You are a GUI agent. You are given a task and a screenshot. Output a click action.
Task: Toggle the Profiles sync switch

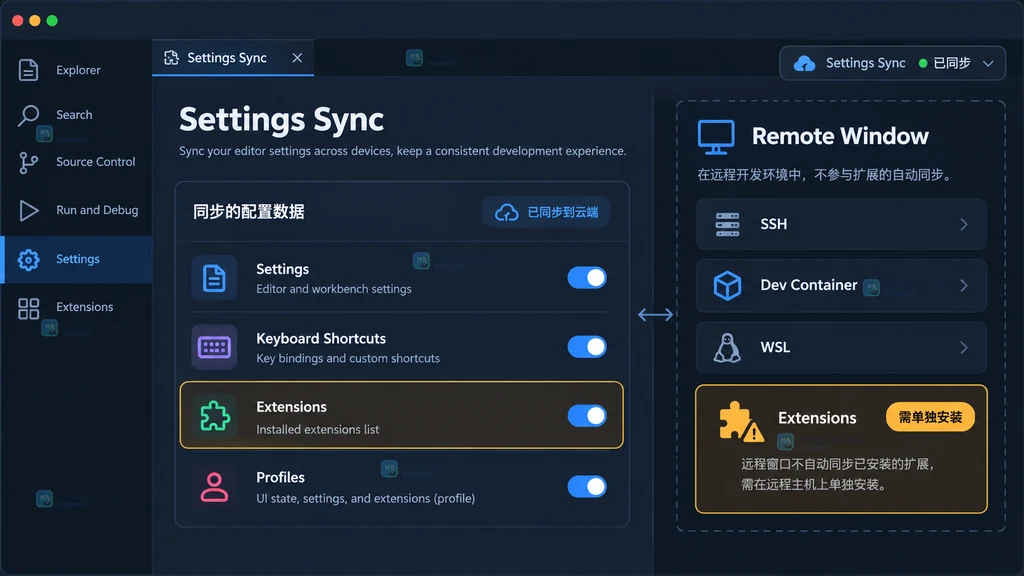(x=586, y=487)
